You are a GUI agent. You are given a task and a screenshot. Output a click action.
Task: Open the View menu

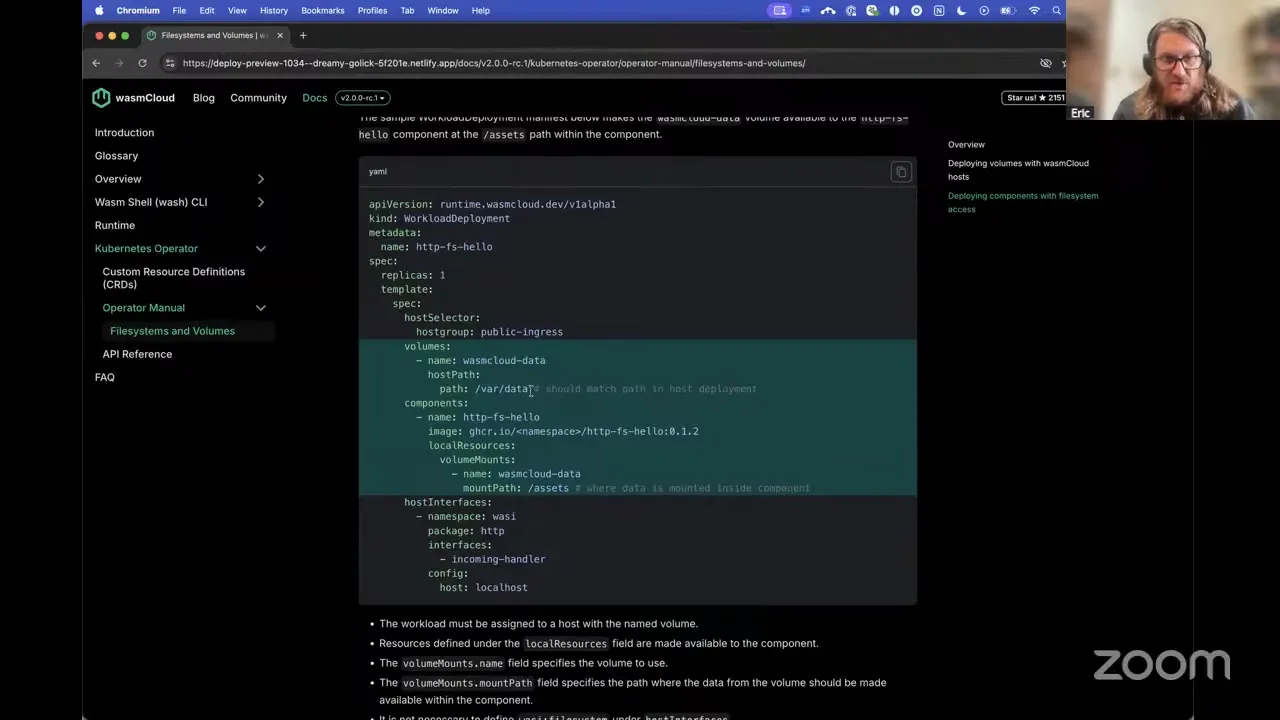click(237, 10)
